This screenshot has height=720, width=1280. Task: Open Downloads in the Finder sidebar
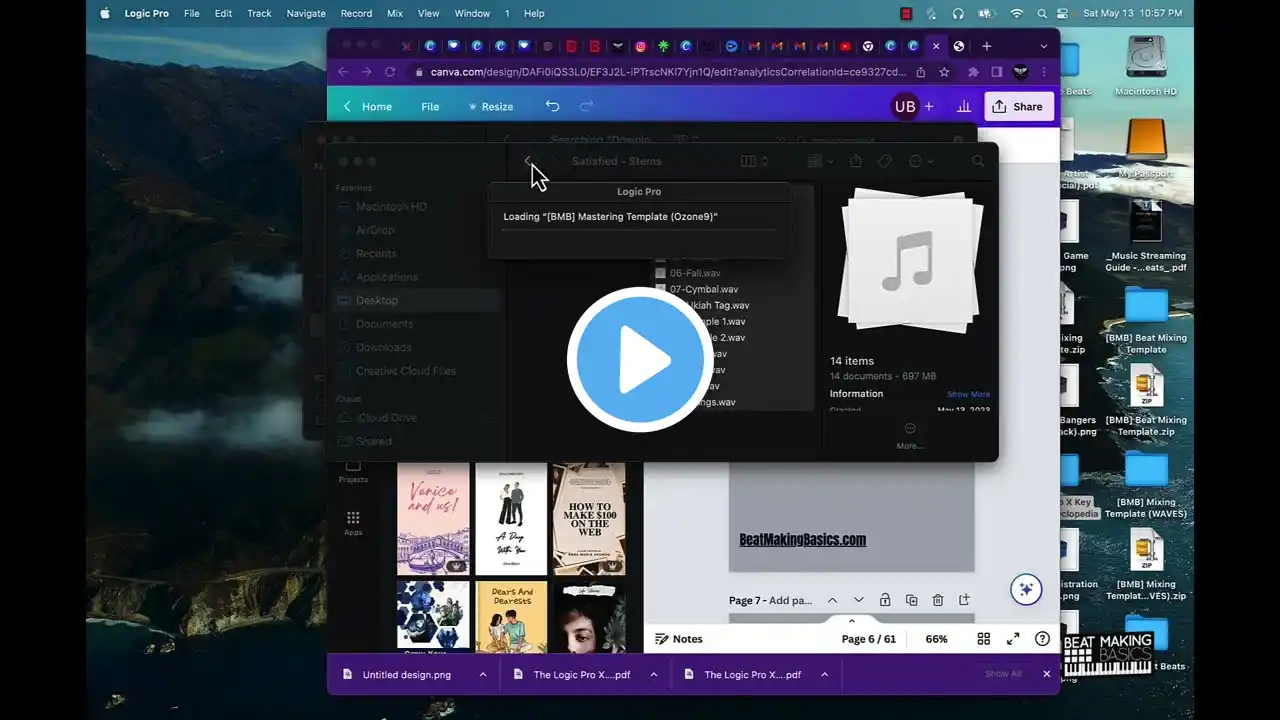pos(383,347)
